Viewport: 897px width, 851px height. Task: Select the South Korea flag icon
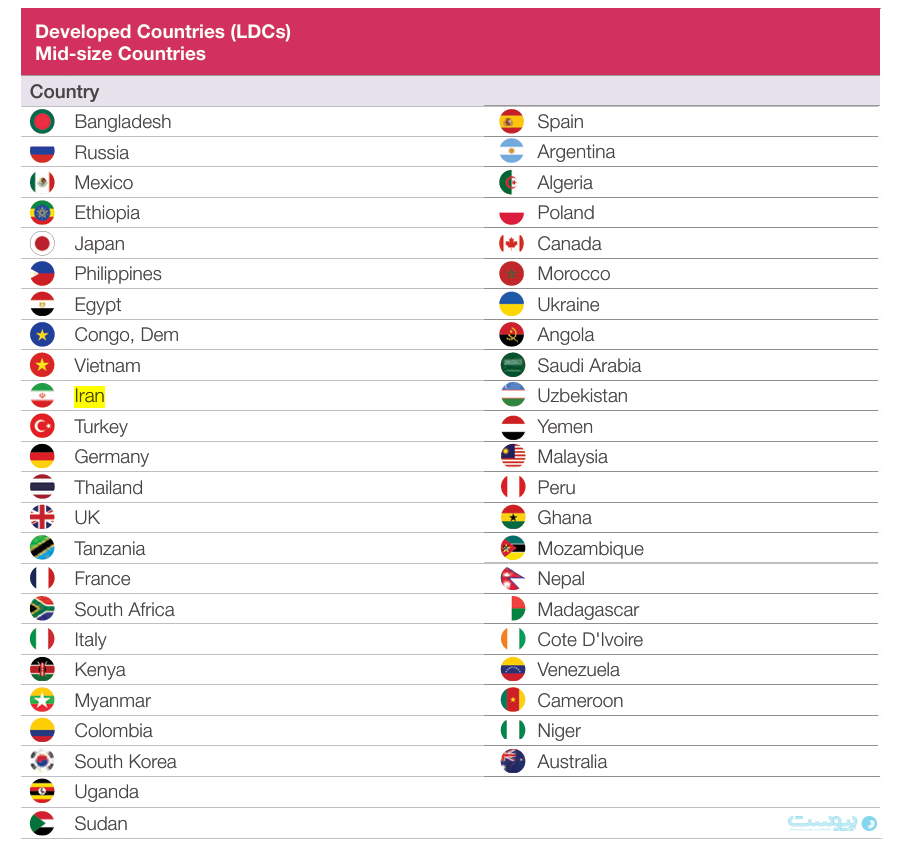pos(42,761)
